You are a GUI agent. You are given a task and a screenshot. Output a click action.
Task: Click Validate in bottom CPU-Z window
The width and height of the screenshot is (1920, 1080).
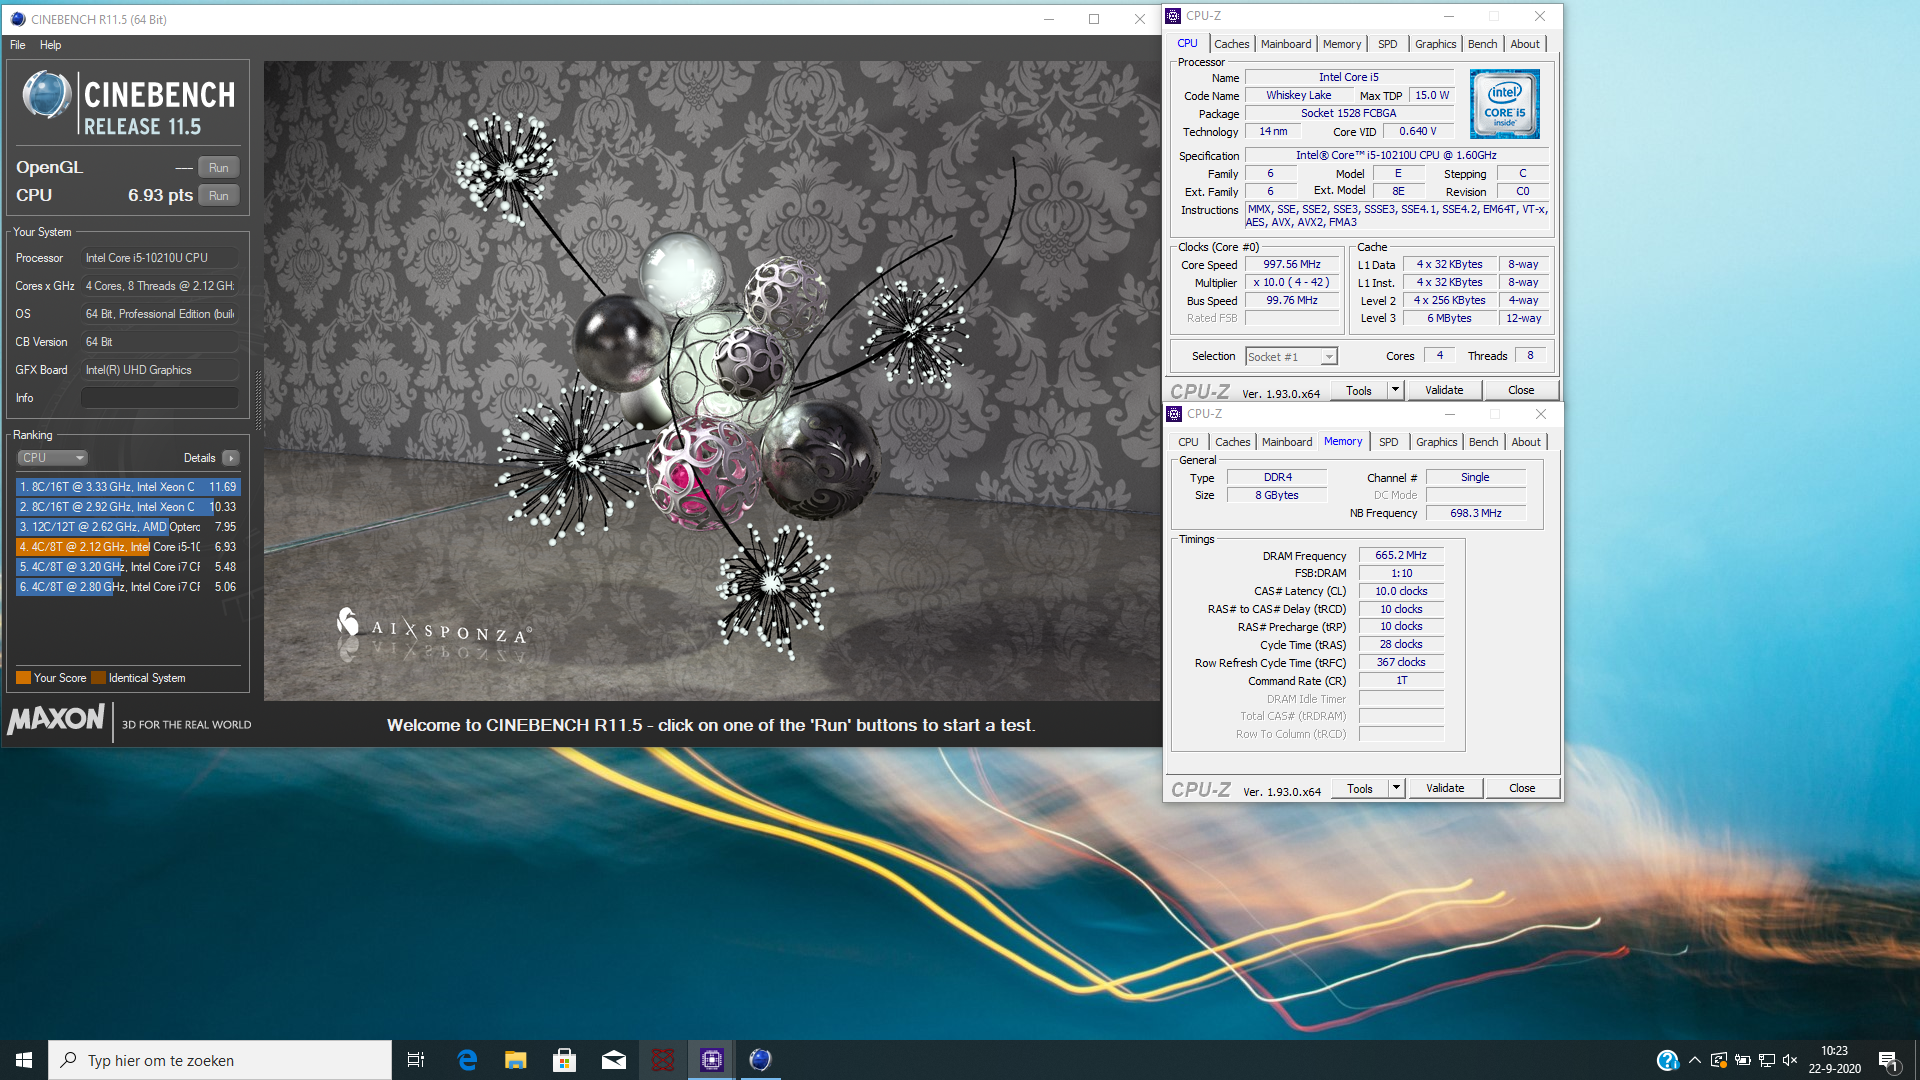click(1445, 789)
